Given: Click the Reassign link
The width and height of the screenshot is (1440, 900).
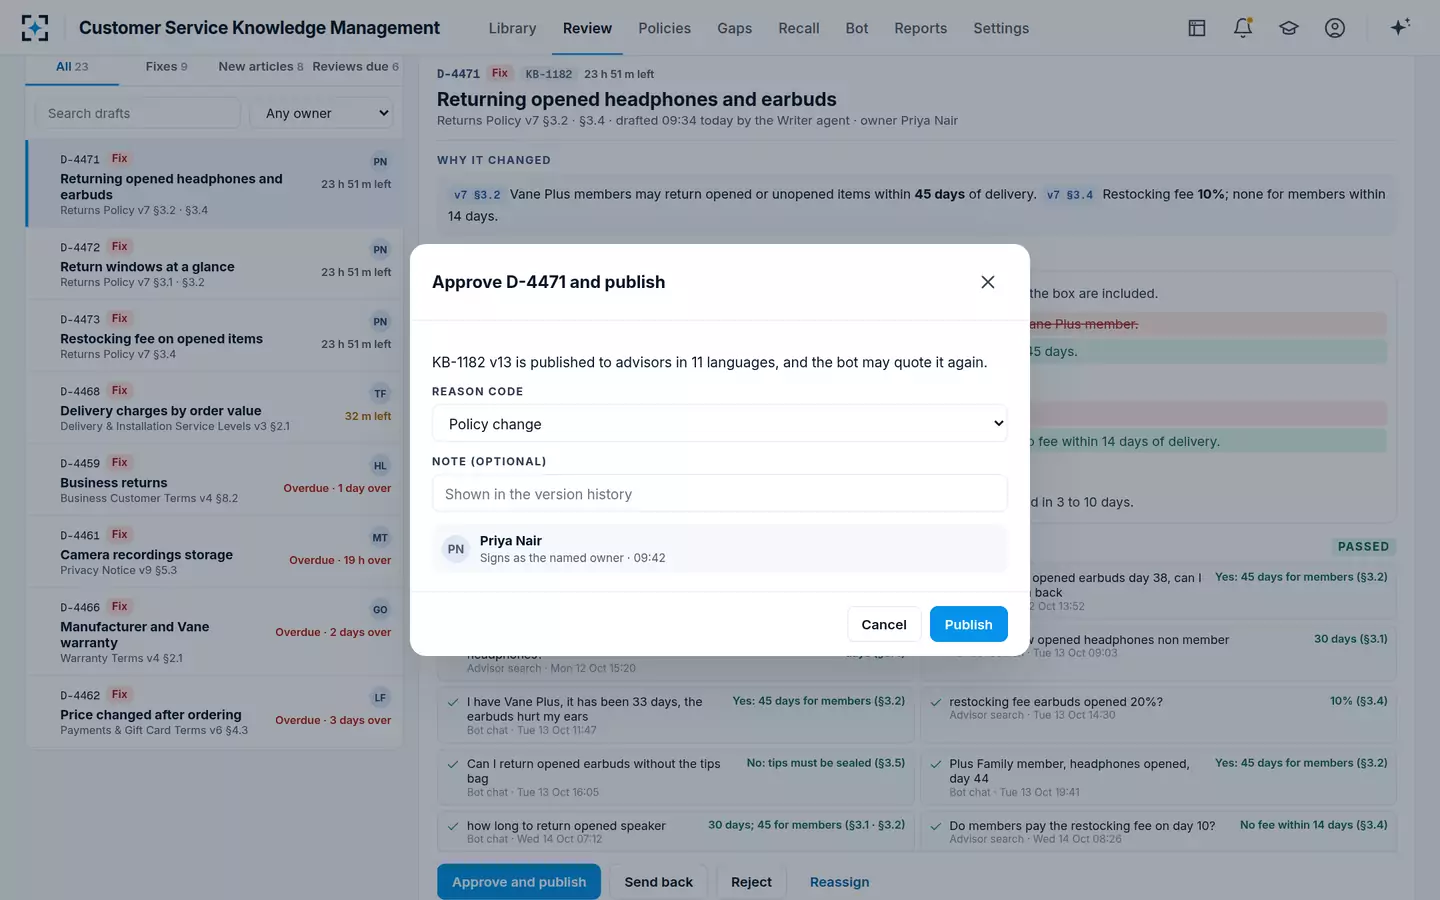Looking at the screenshot, I should [840, 882].
